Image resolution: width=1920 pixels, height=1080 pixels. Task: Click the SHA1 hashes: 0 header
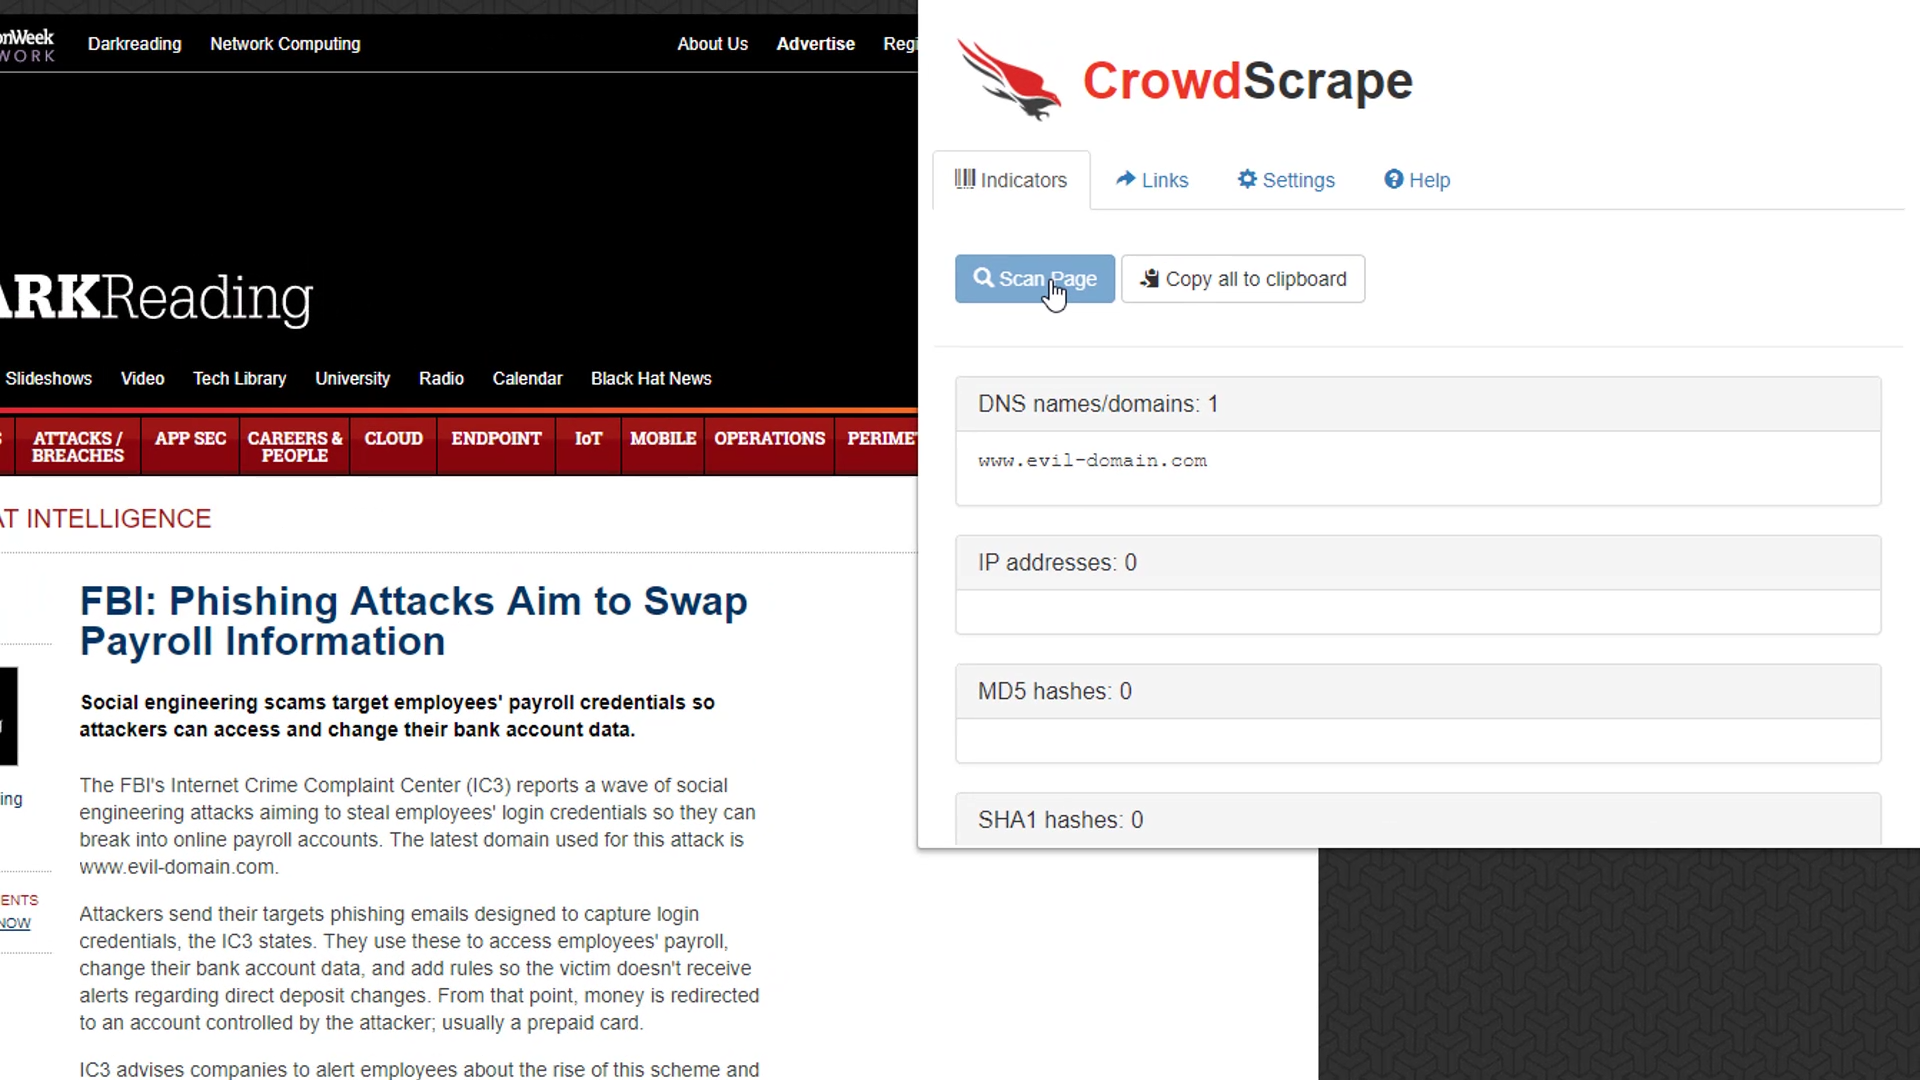[x=1418, y=820]
